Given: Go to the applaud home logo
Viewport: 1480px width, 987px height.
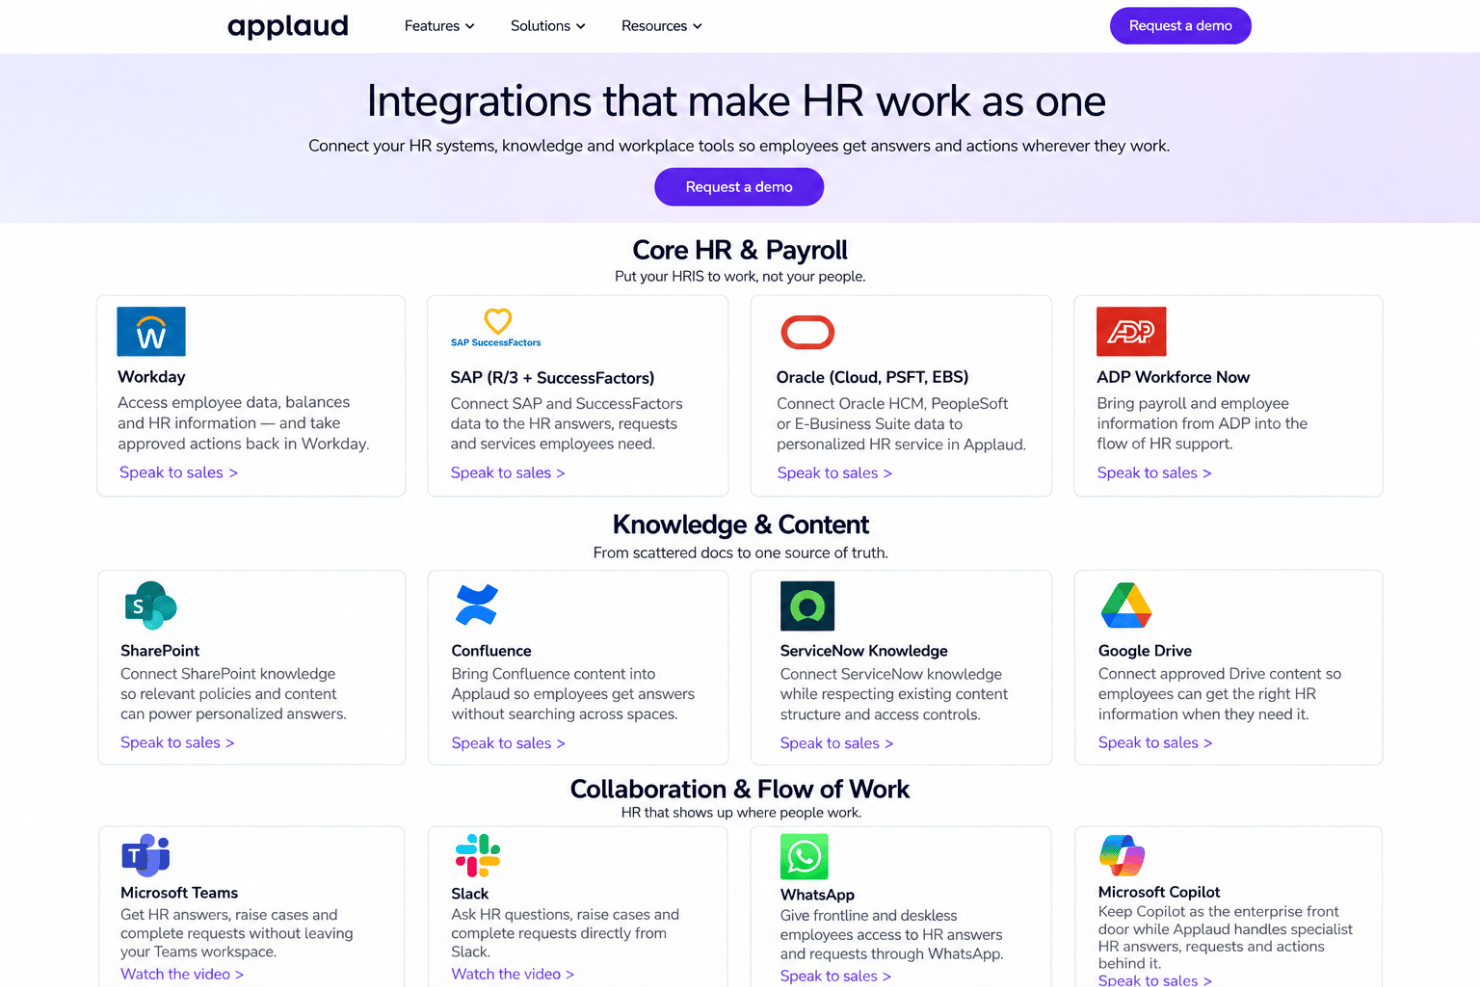Looking at the screenshot, I should click(x=288, y=26).
